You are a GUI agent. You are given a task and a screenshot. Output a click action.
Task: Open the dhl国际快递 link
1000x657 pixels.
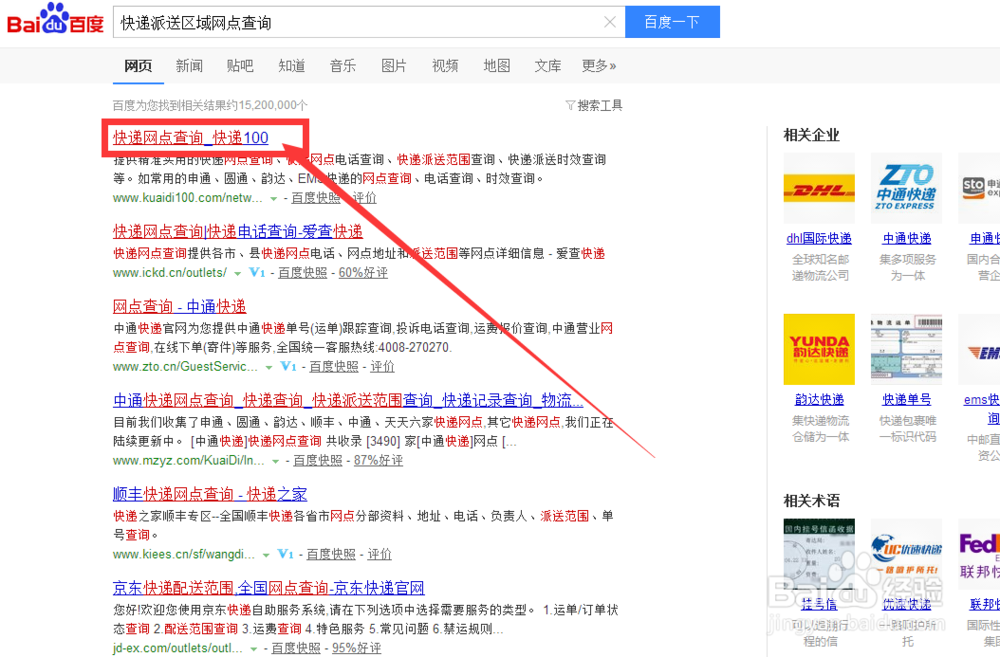click(819, 238)
